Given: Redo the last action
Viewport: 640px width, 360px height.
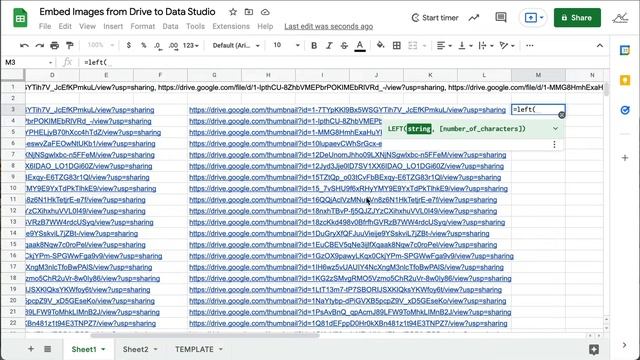Looking at the screenshot, I should click(x=39, y=45).
